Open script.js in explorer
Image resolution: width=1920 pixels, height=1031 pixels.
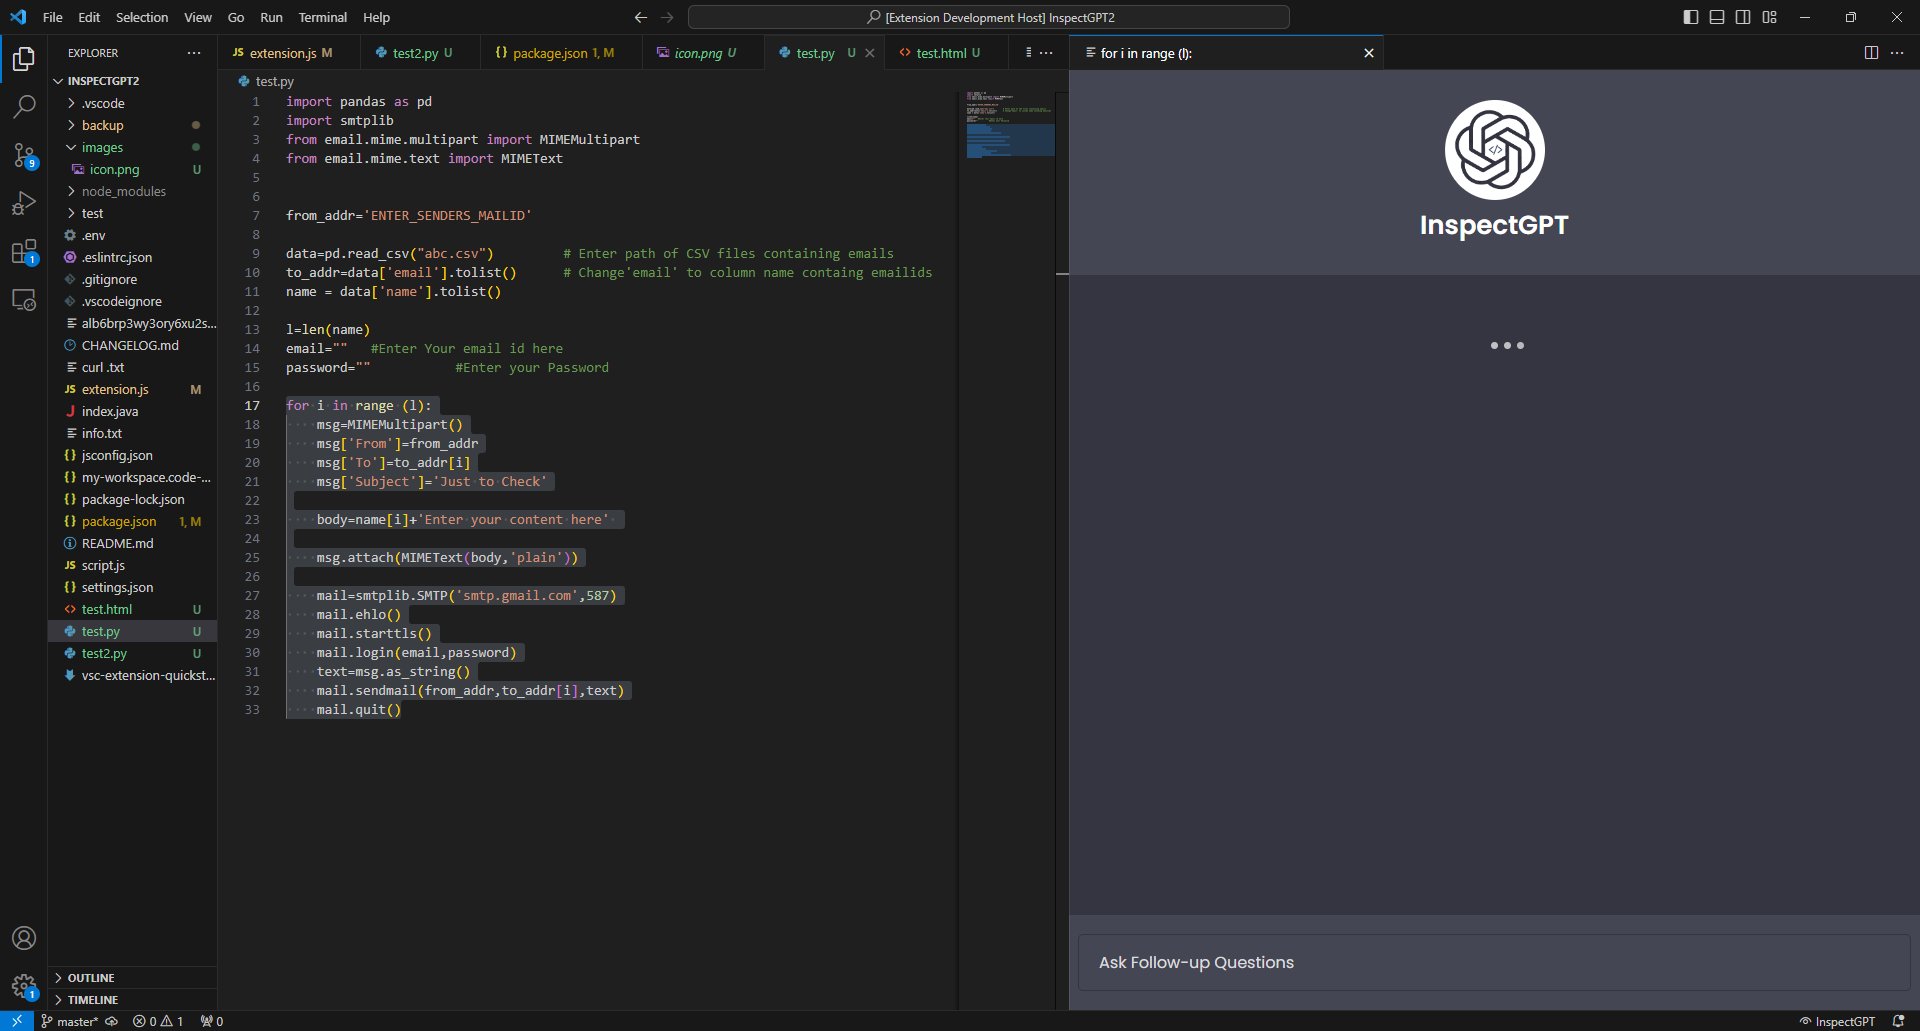(x=134, y=565)
